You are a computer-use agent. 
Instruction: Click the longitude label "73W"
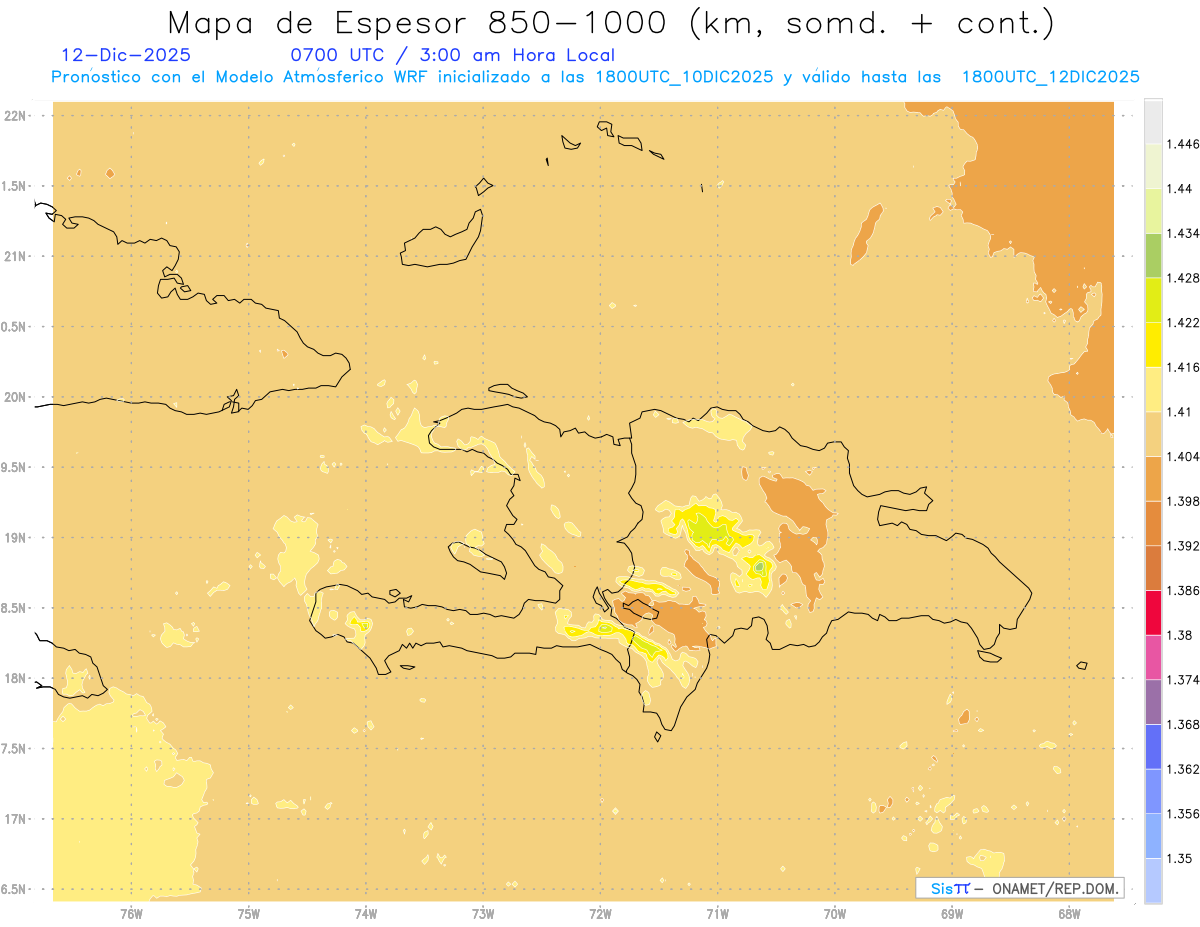[483, 914]
